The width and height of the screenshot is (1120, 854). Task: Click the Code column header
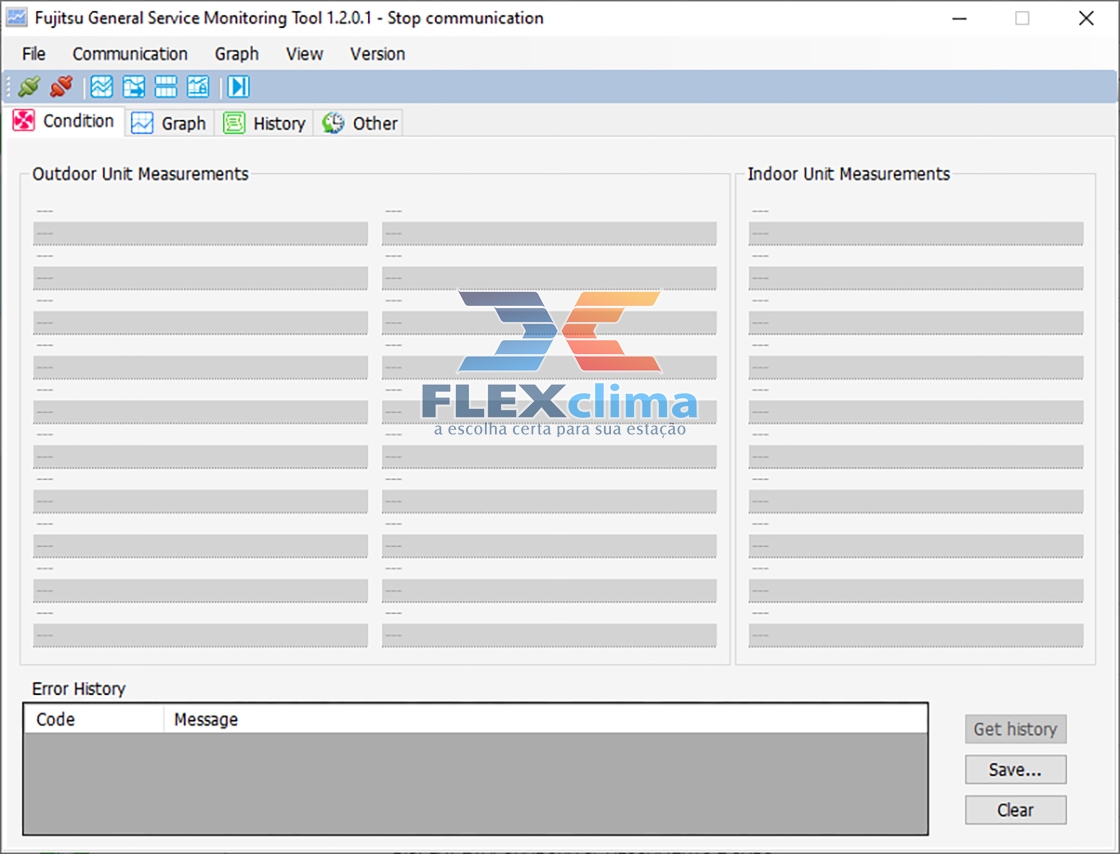94,719
